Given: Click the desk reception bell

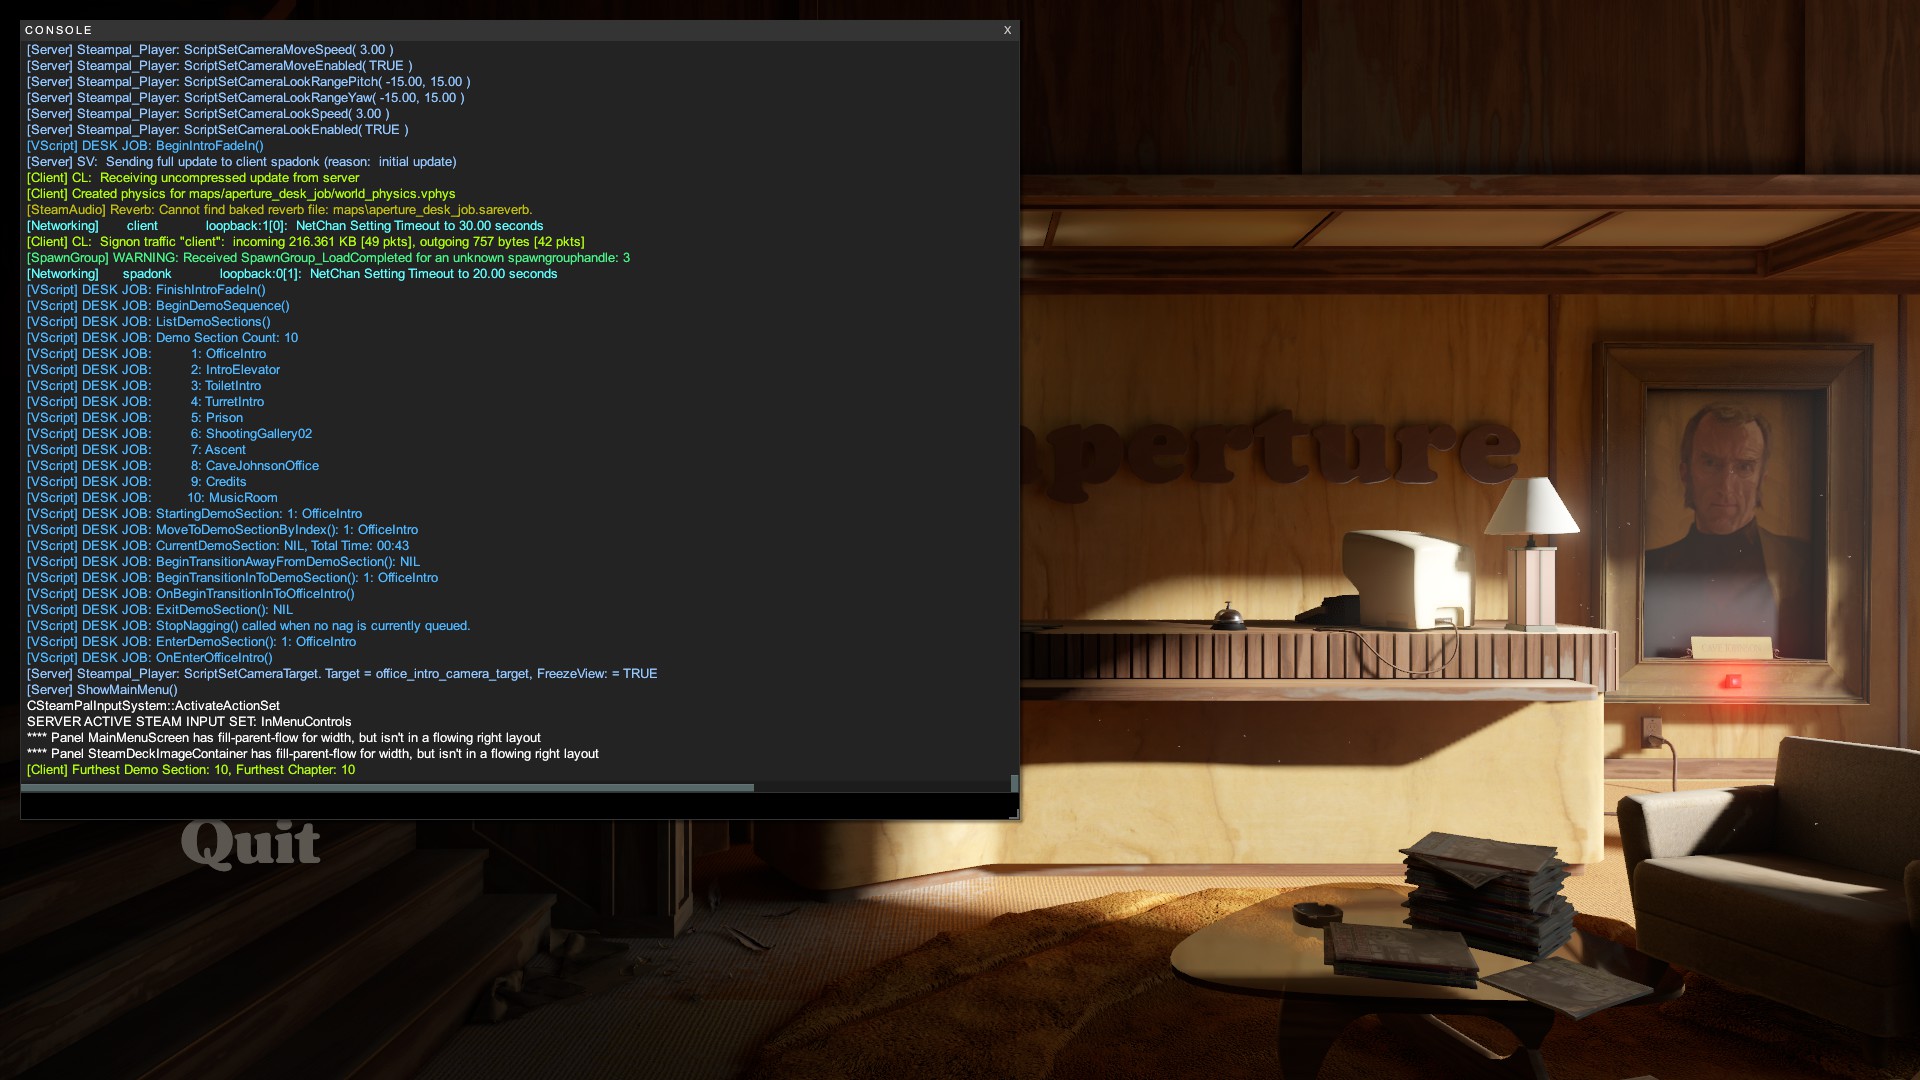Looking at the screenshot, I should 1228,617.
